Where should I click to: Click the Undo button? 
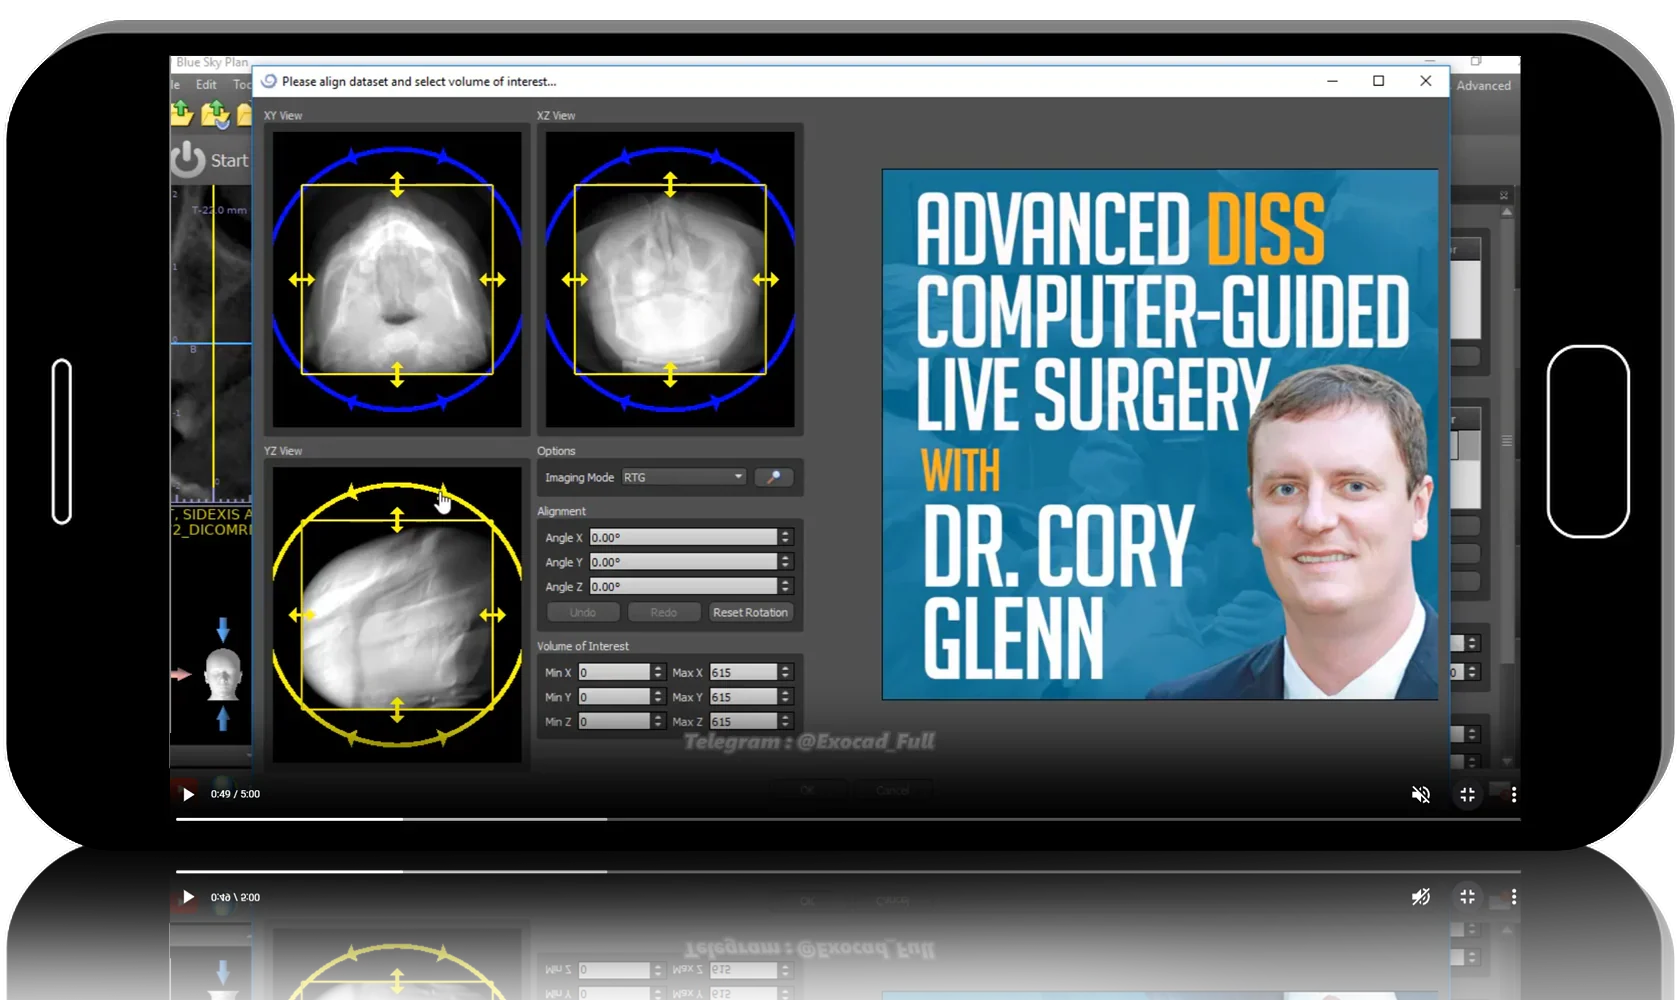[583, 612]
